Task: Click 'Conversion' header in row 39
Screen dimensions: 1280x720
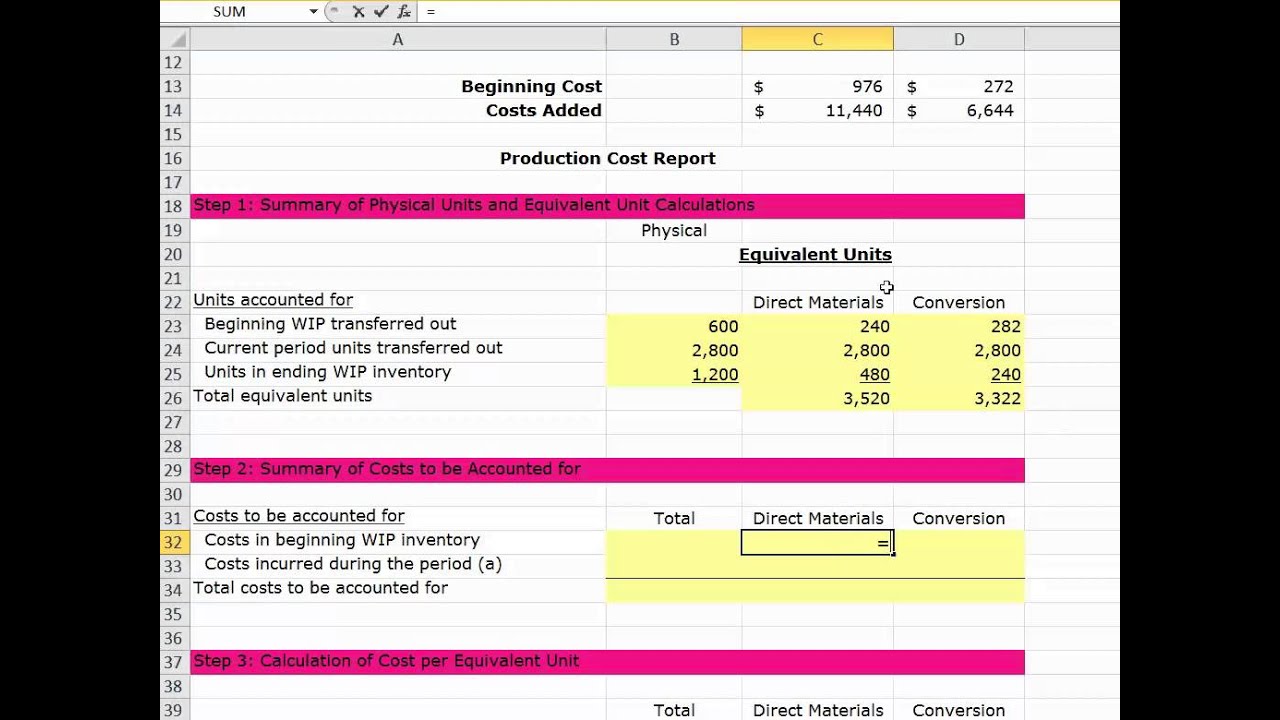Action: pyautogui.click(x=958, y=711)
